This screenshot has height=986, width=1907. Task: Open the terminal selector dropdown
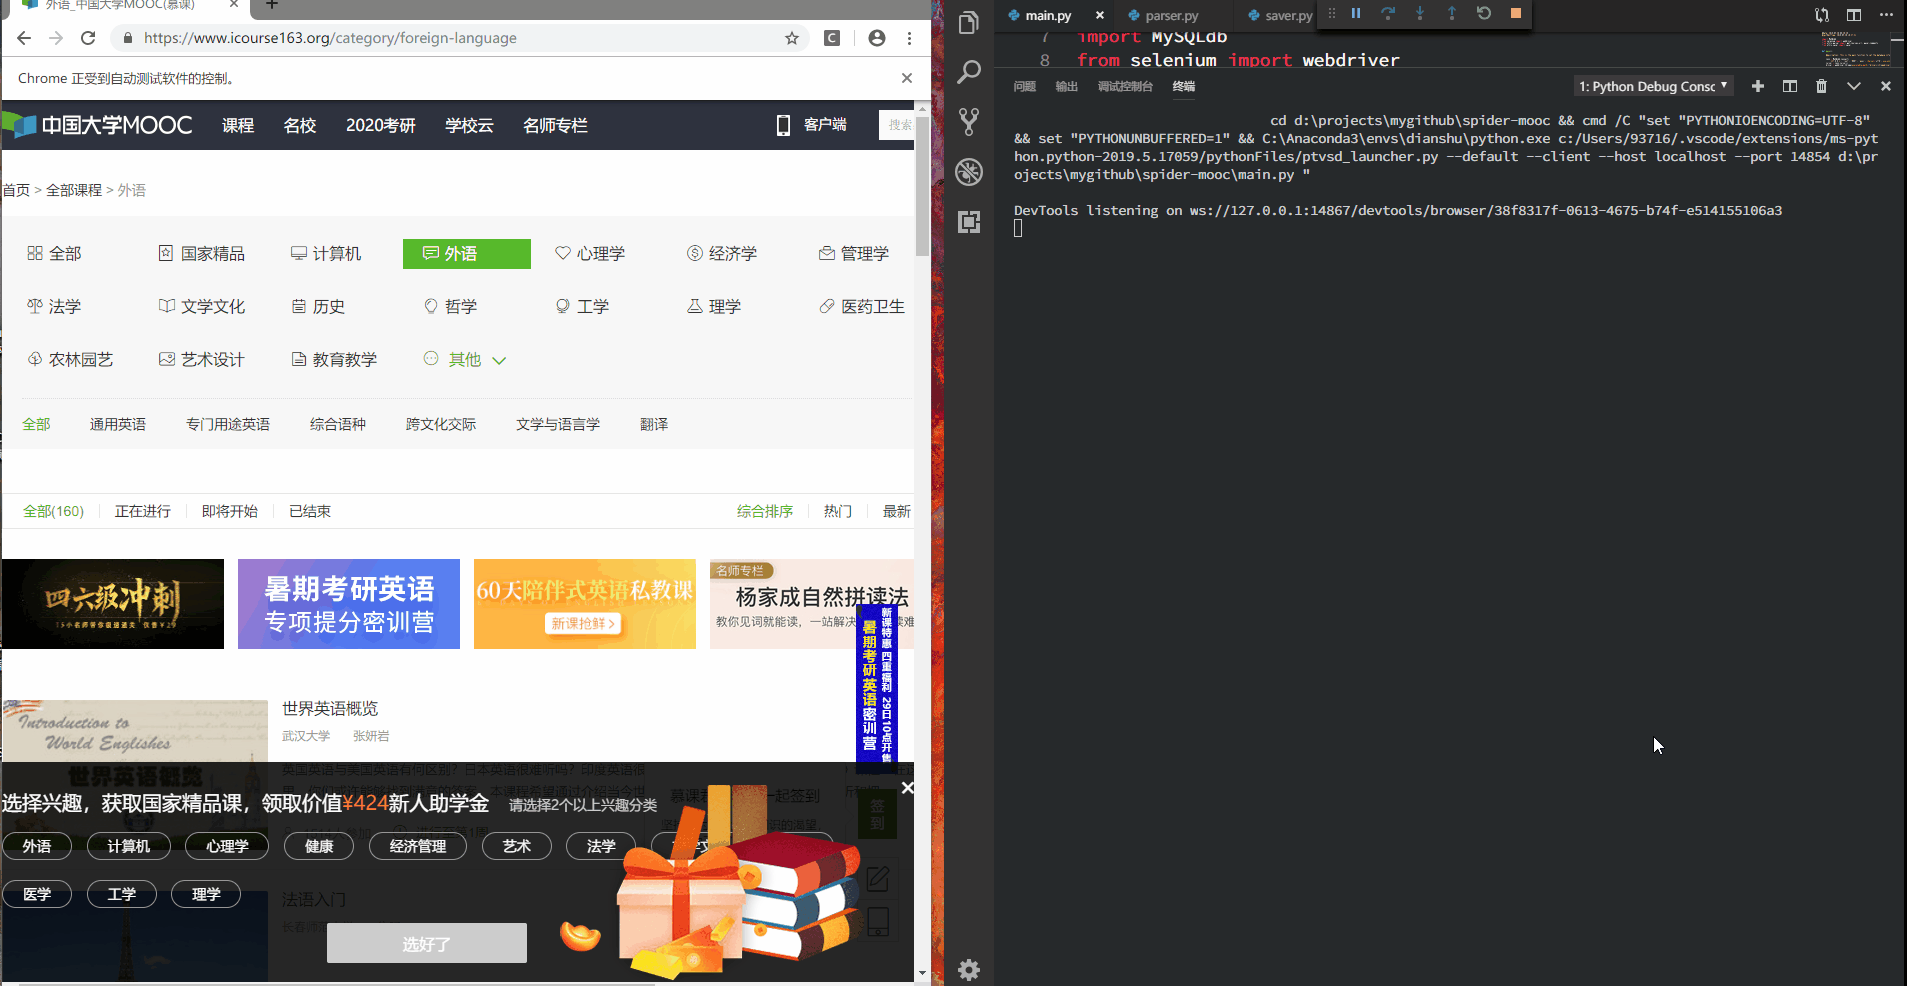click(1654, 86)
